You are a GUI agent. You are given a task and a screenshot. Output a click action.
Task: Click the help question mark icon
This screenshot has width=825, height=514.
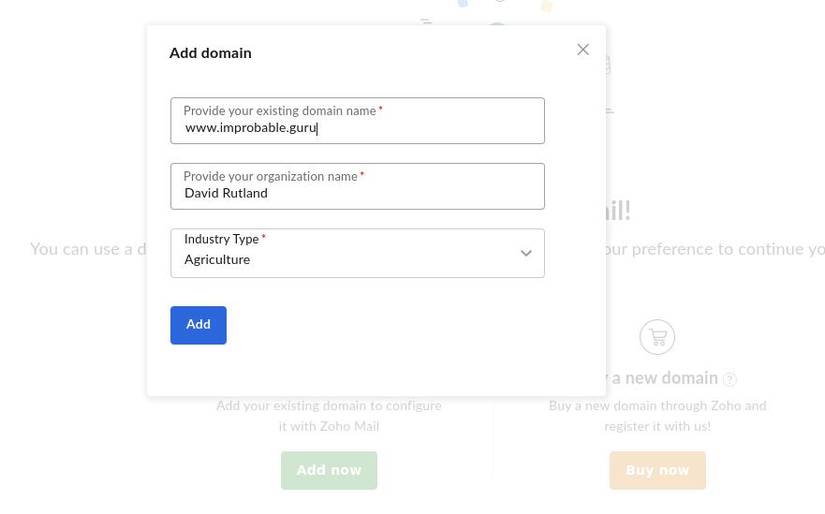(729, 380)
